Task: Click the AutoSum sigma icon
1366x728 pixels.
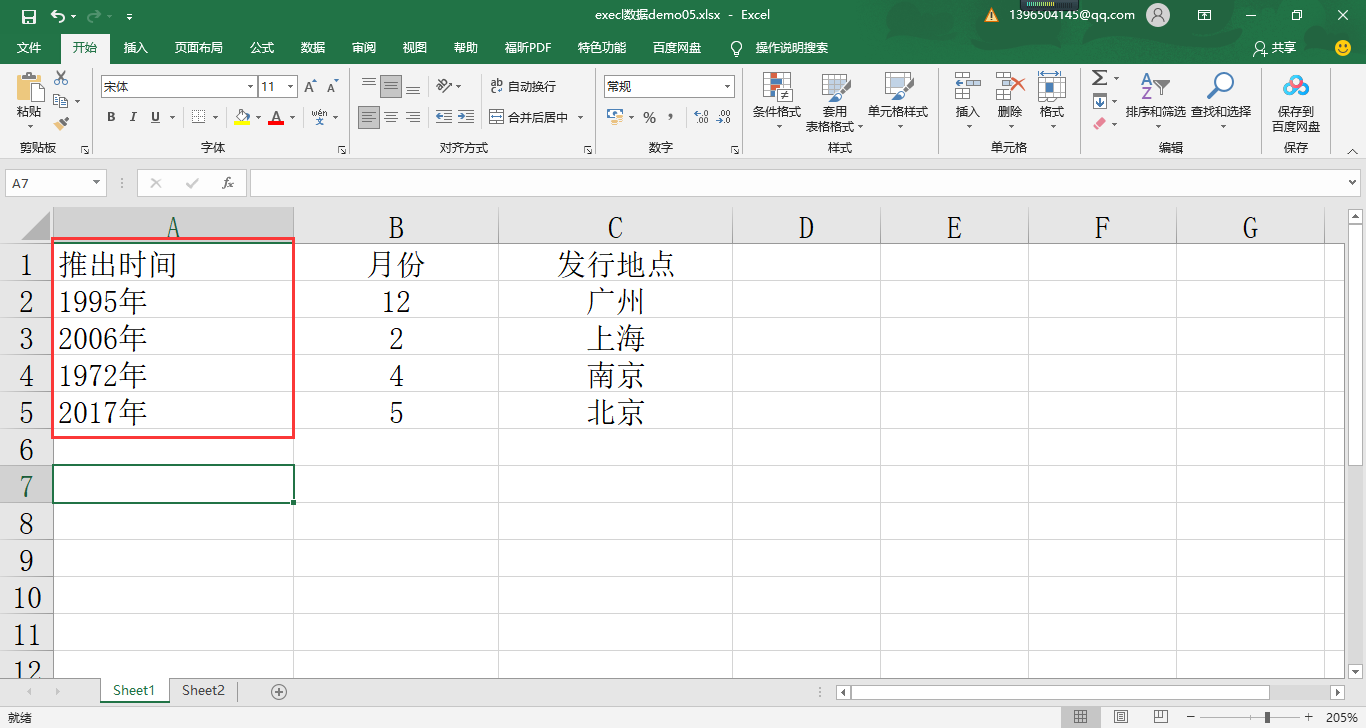Action: [x=1099, y=78]
